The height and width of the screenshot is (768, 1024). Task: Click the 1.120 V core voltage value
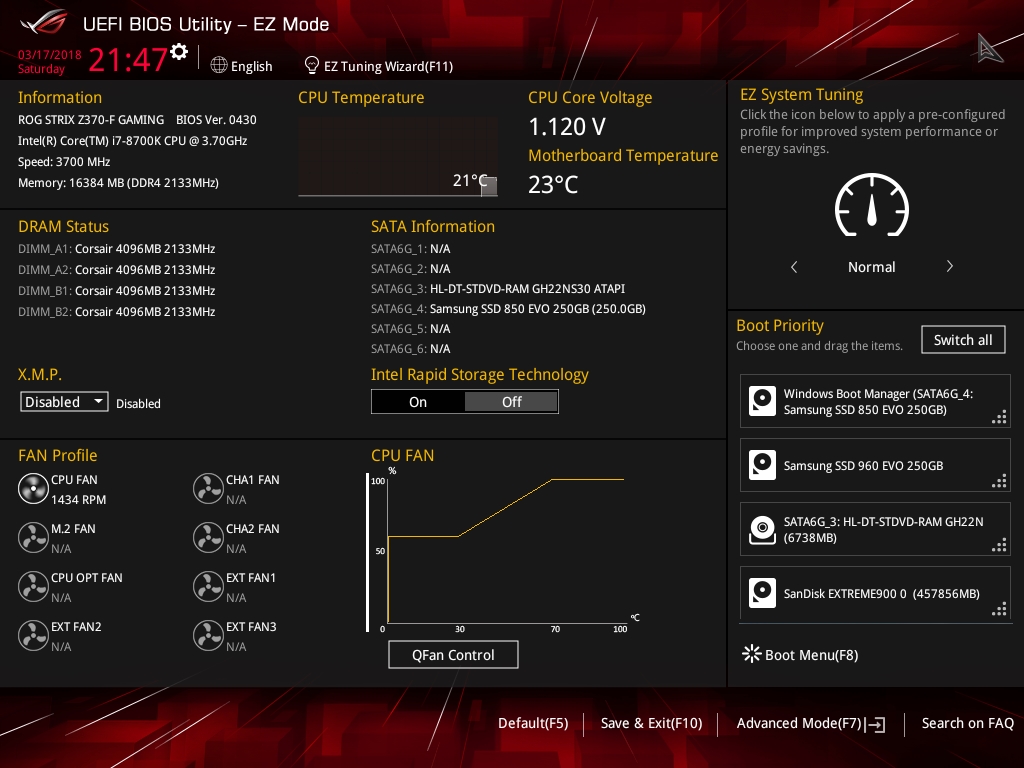[567, 127]
